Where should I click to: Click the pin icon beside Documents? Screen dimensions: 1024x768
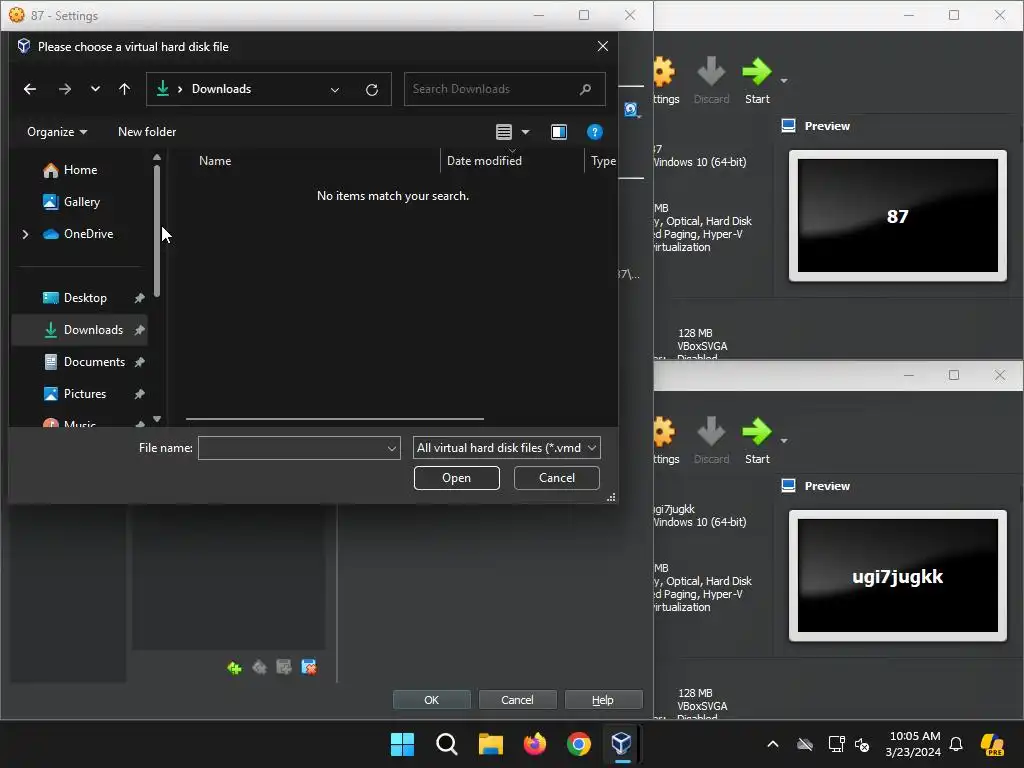click(139, 362)
